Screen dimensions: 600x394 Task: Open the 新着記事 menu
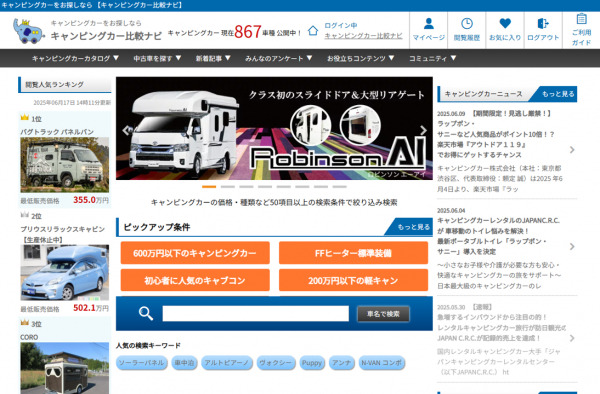coord(213,58)
